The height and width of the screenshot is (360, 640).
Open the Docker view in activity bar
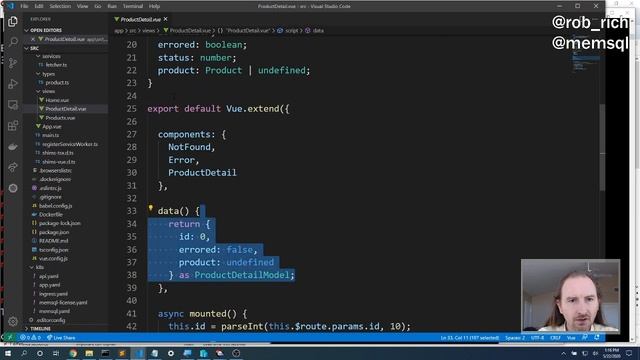tap(13, 147)
